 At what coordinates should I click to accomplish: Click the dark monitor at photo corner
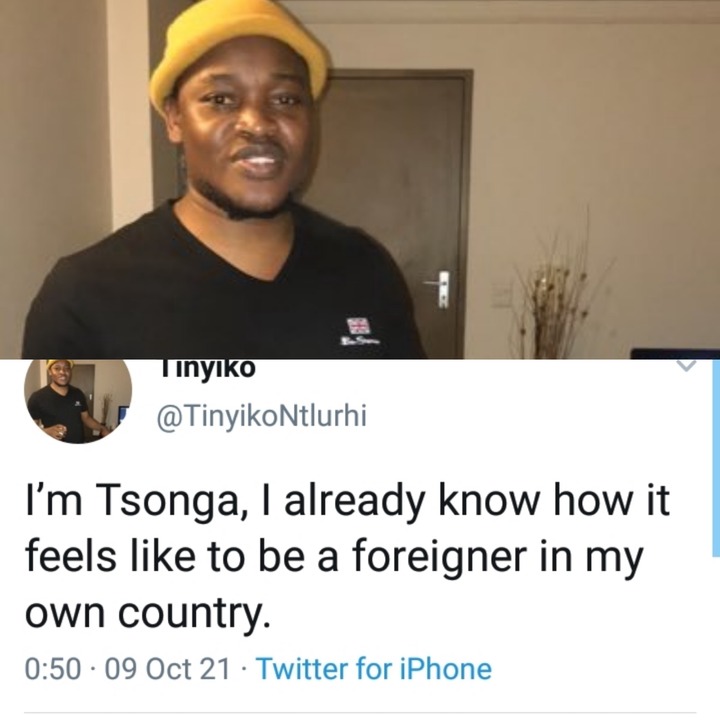point(675,354)
